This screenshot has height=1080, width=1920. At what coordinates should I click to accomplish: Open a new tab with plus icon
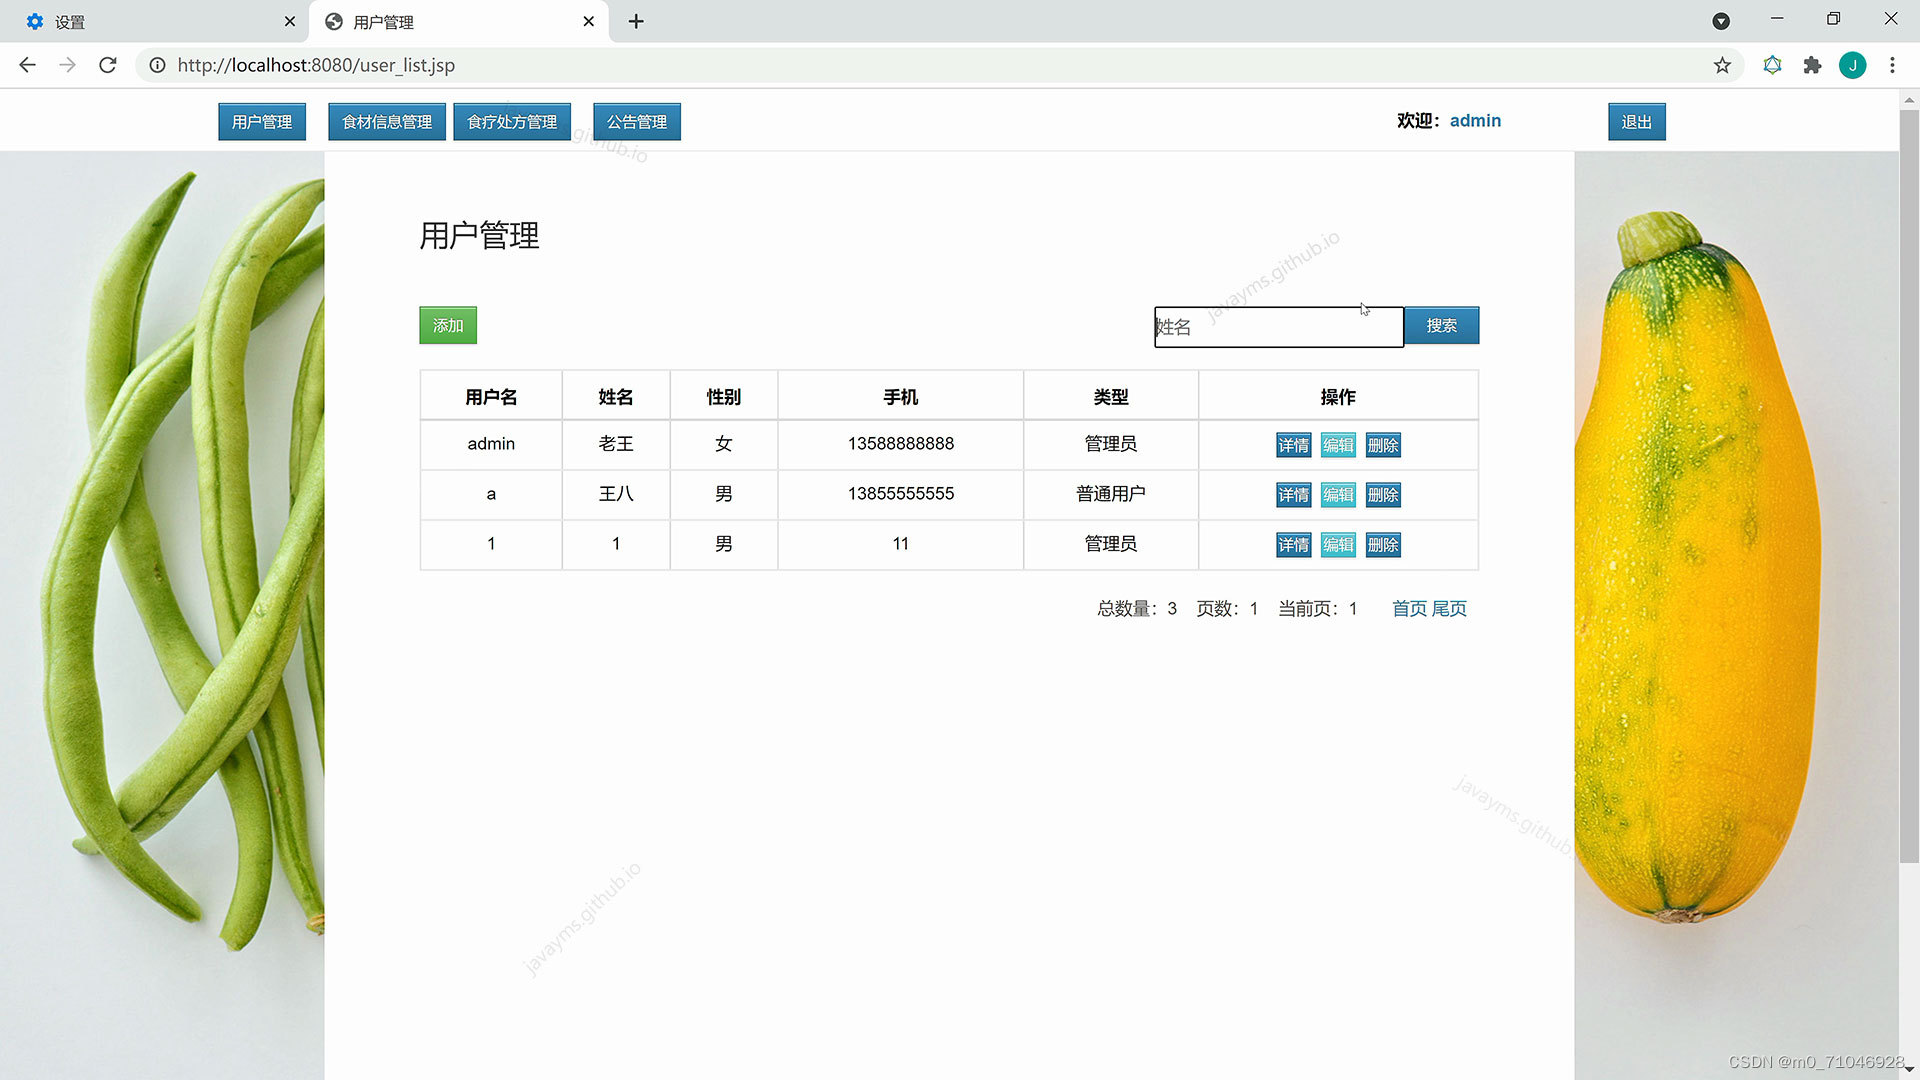click(x=636, y=21)
